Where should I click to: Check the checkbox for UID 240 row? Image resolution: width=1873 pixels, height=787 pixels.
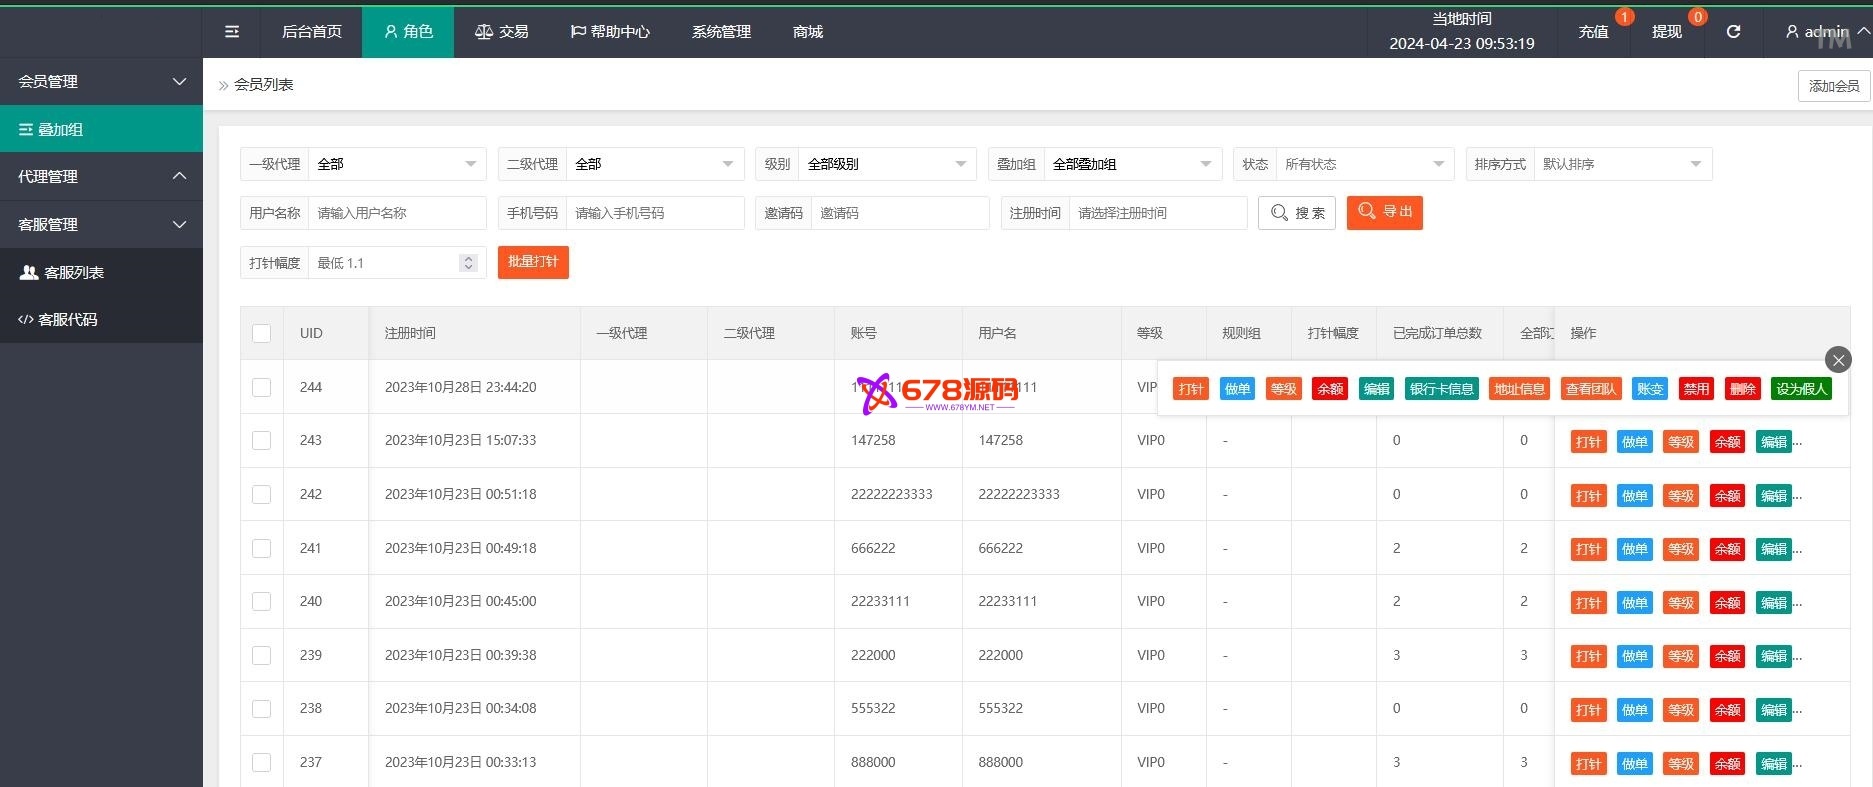point(262,601)
